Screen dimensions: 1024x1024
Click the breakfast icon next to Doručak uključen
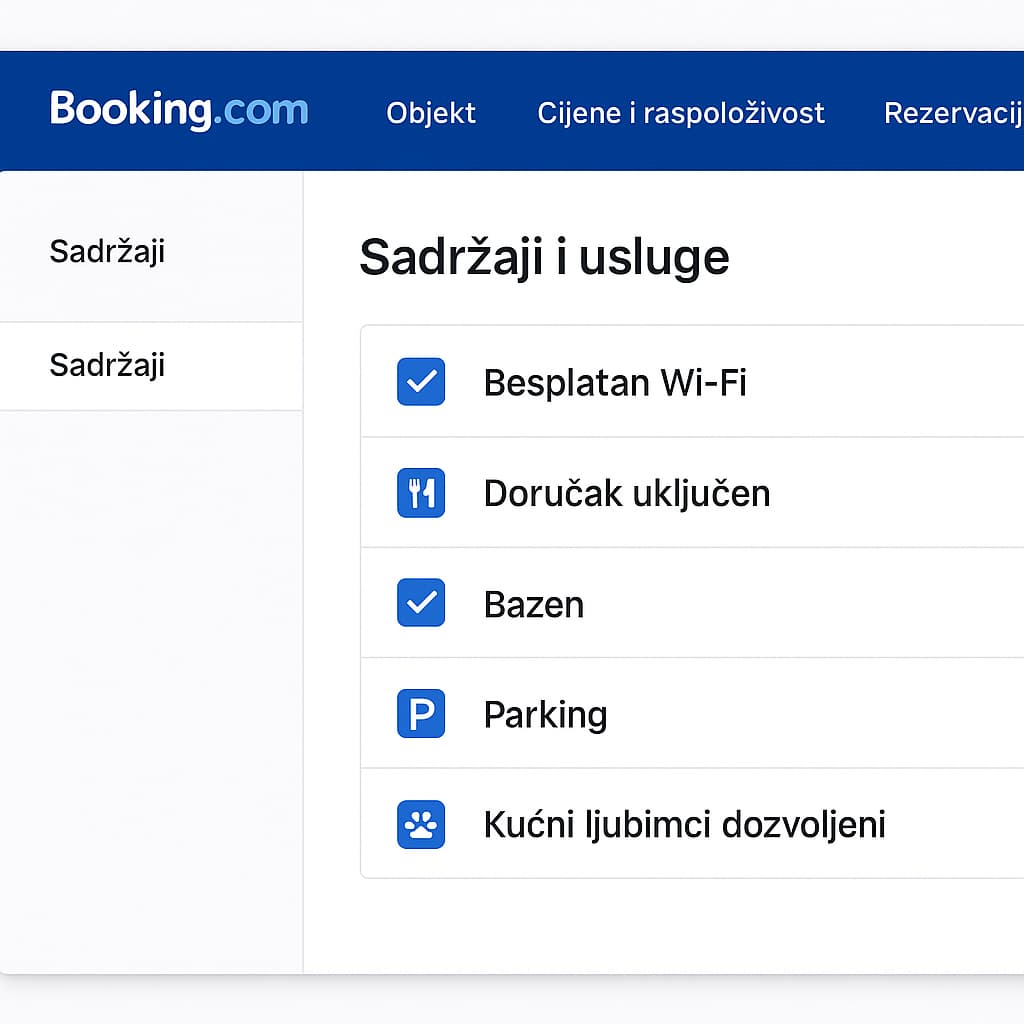coord(420,493)
